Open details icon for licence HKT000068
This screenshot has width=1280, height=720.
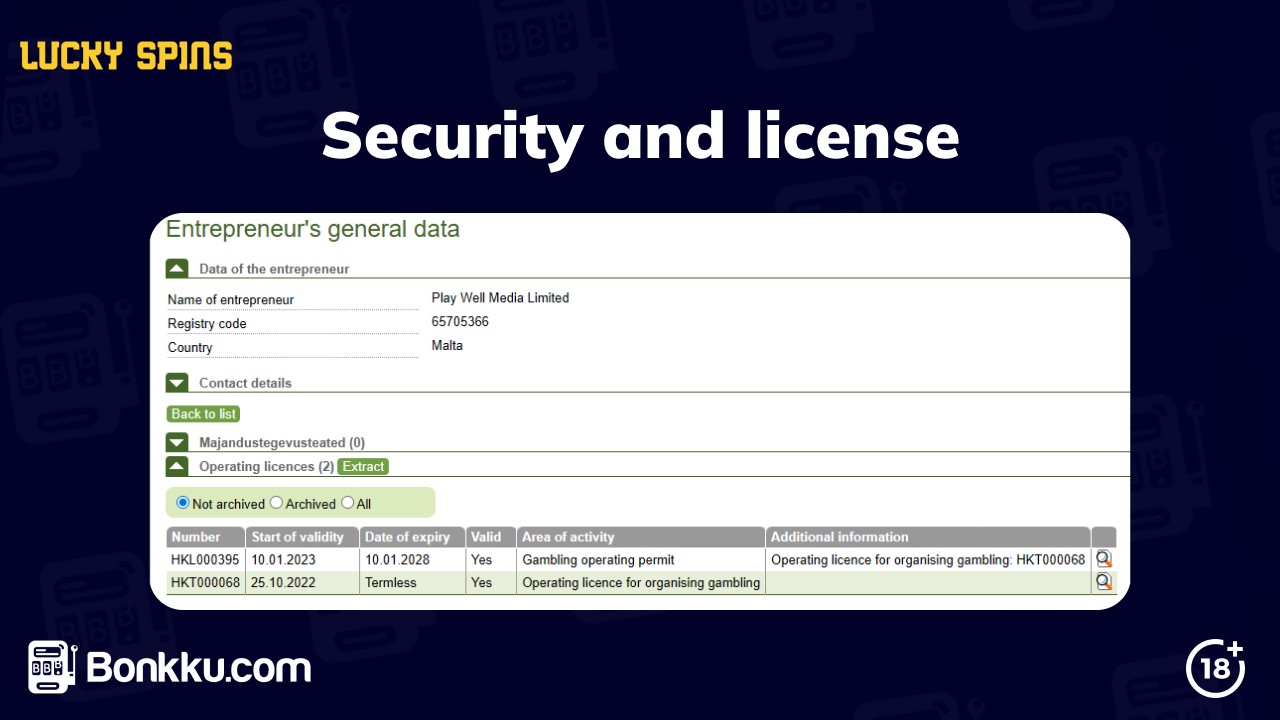click(x=1104, y=582)
